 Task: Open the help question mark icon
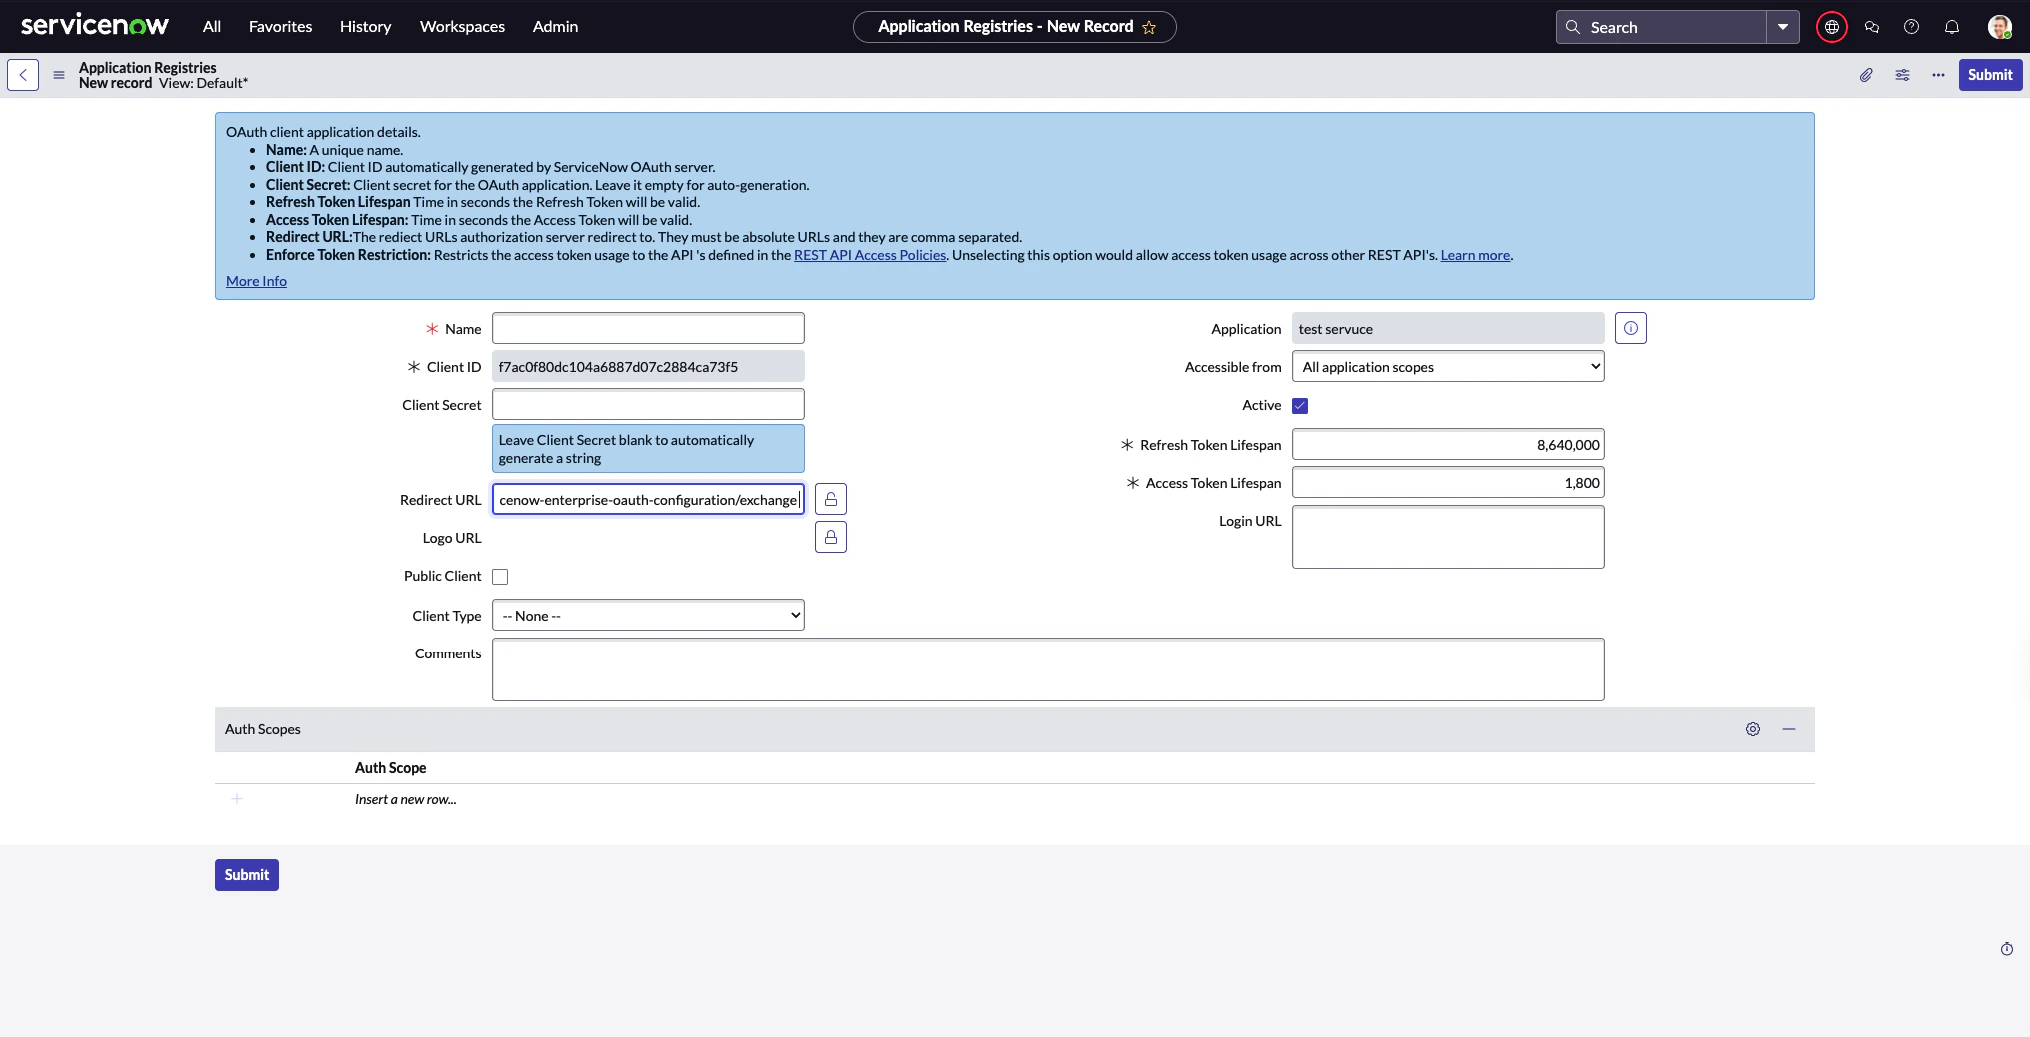(1912, 27)
